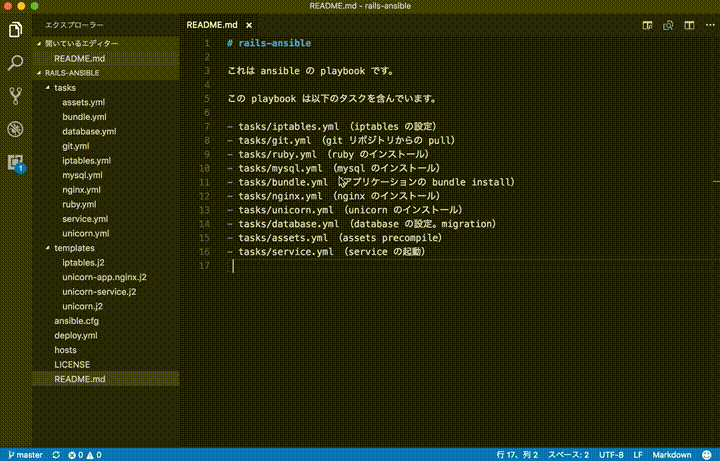This screenshot has width=720, height=461.
Task: Select README.md at bottom of file tree
Action: [x=79, y=379]
